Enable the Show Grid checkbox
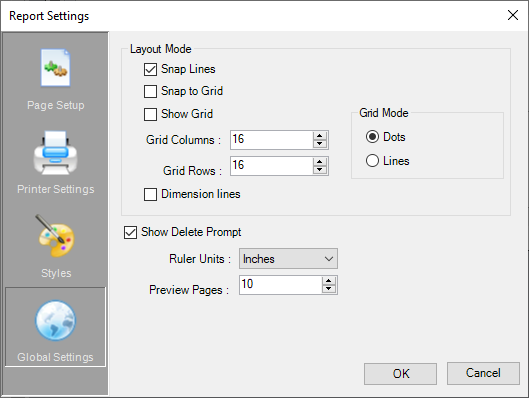529x398 pixels. (150, 114)
